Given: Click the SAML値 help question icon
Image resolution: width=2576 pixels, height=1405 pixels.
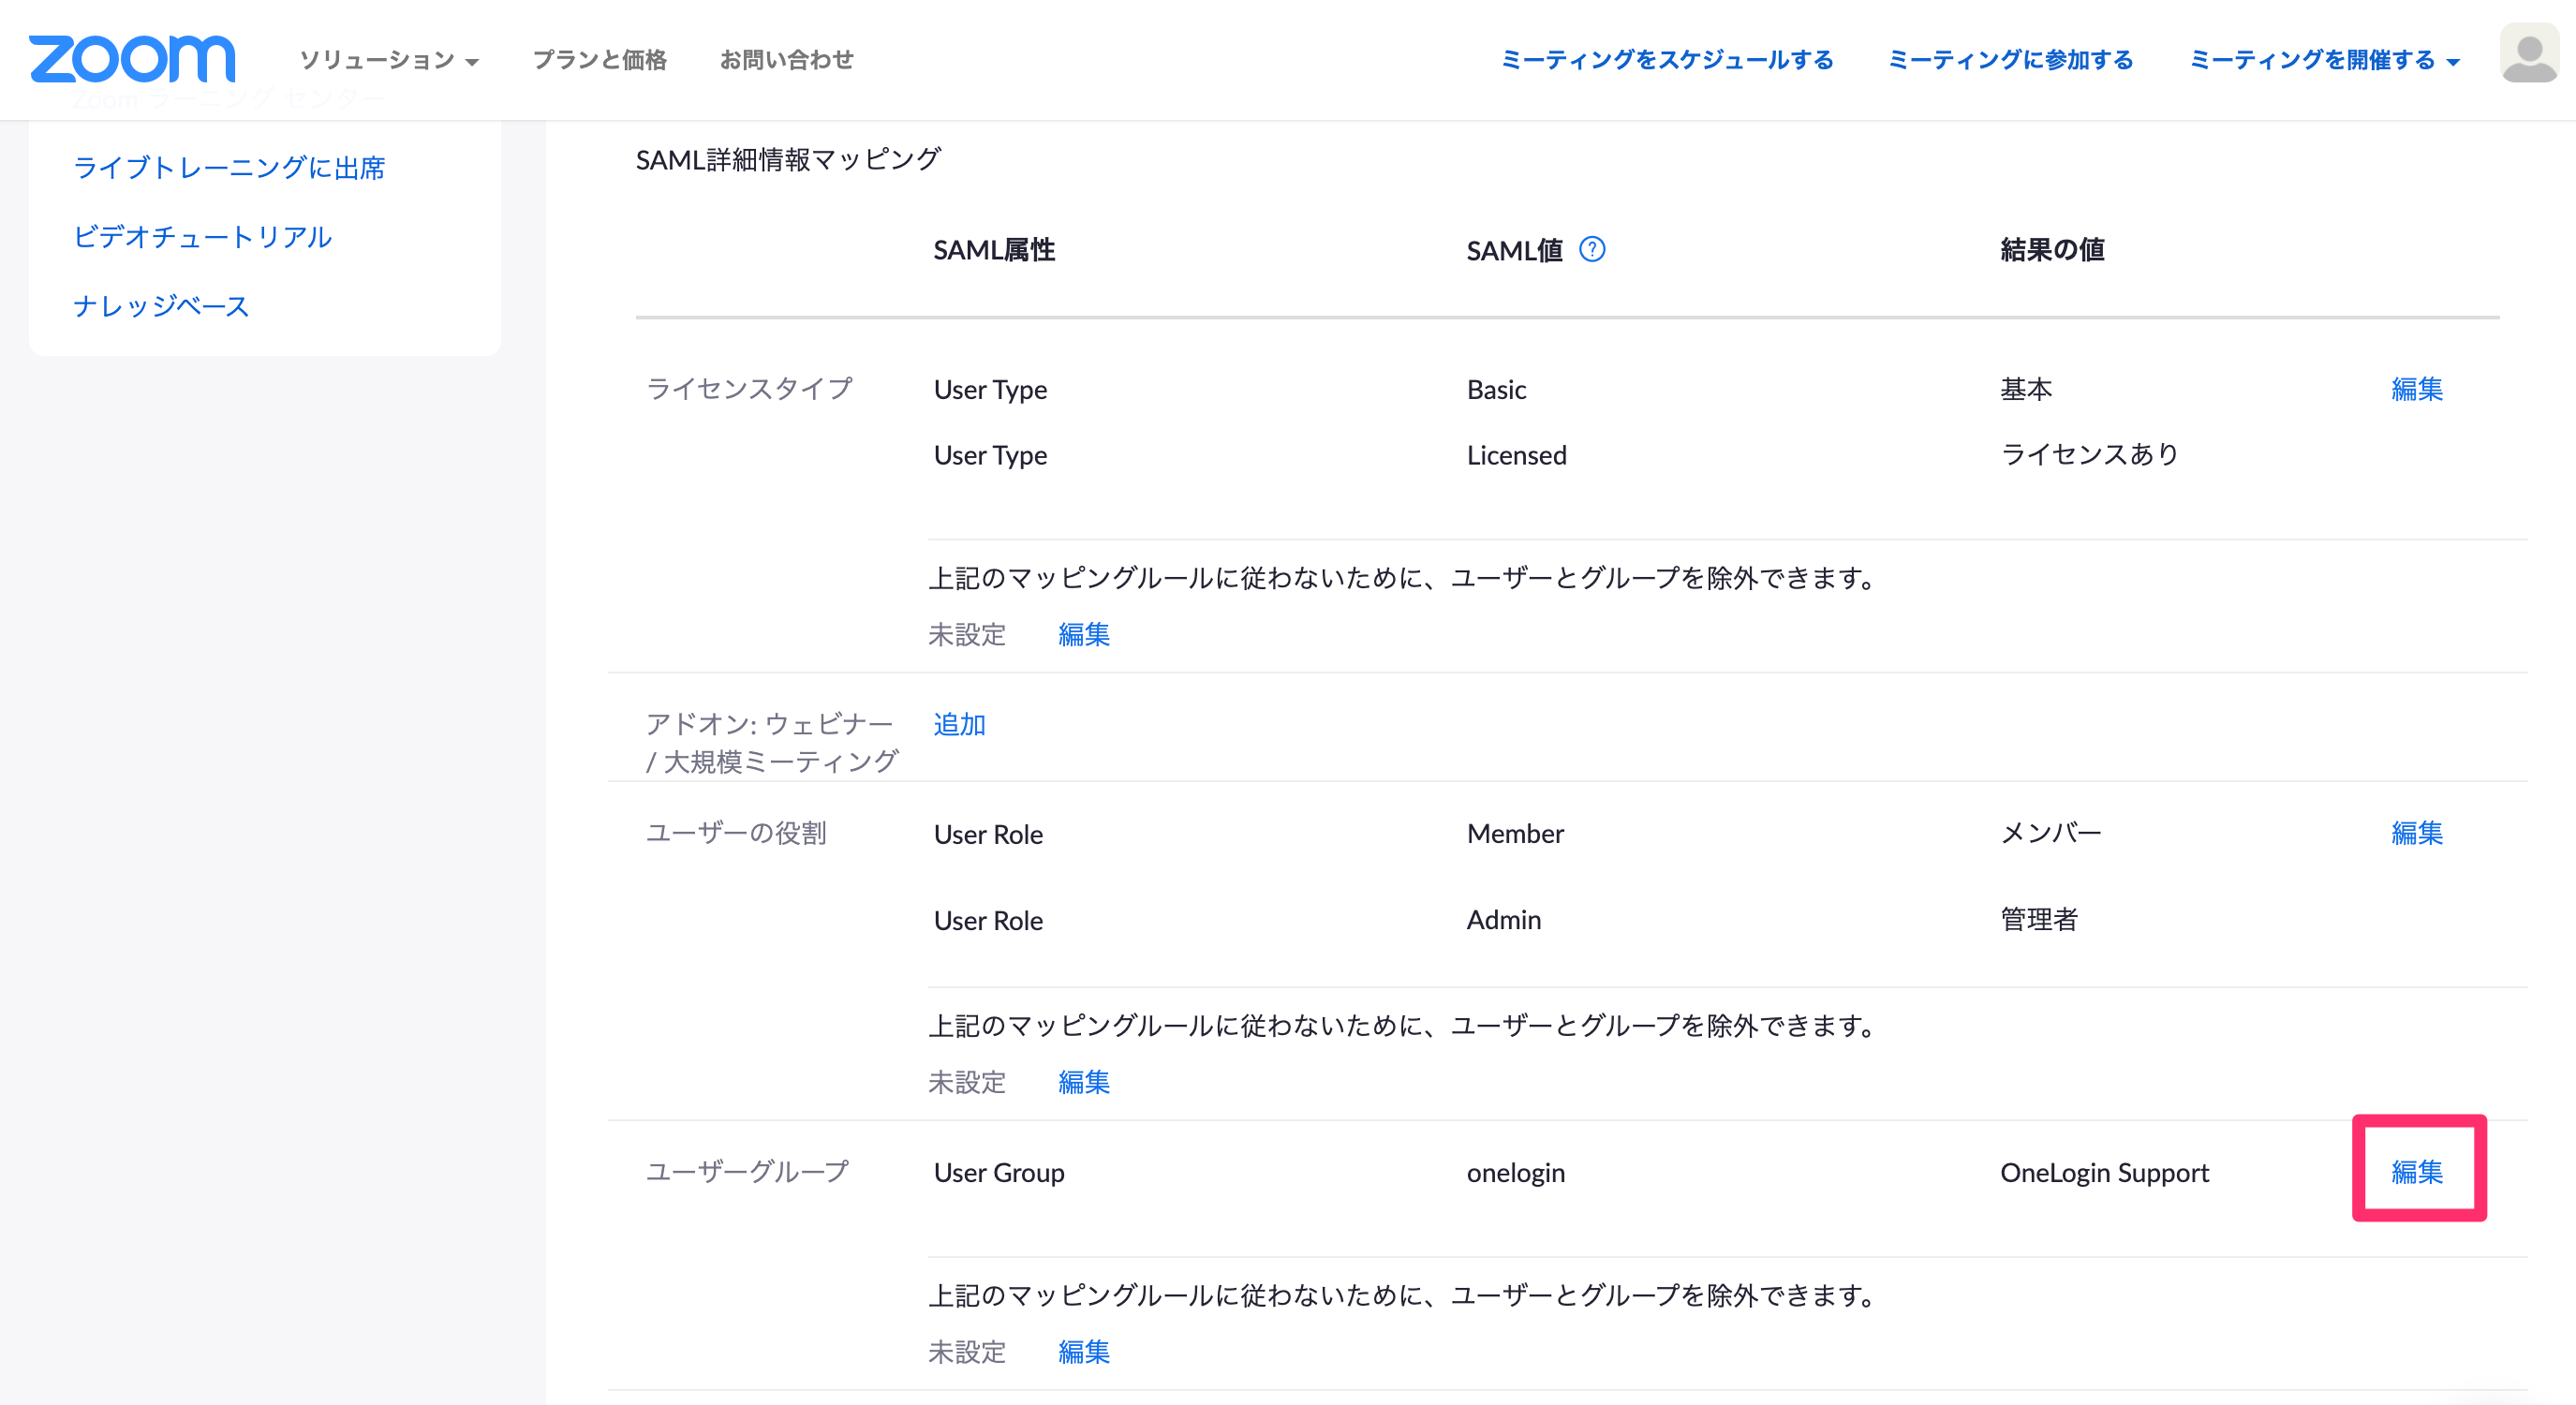Looking at the screenshot, I should (1592, 249).
